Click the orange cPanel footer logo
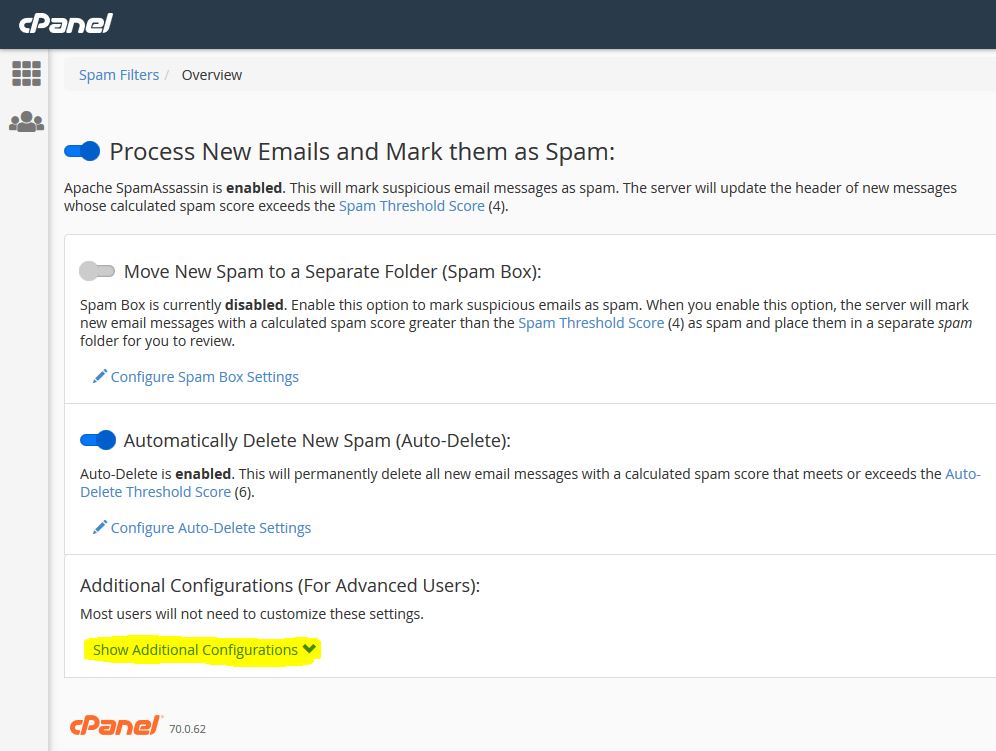This screenshot has height=751, width=996. pyautogui.click(x=116, y=725)
